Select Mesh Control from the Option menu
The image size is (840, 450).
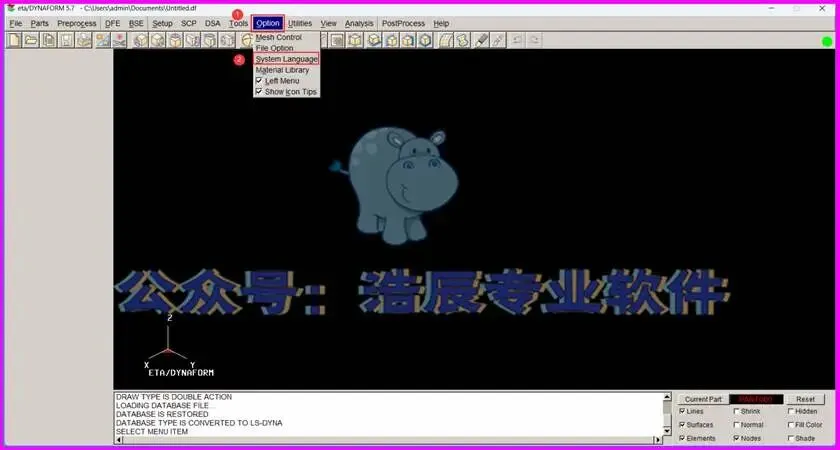(x=279, y=38)
